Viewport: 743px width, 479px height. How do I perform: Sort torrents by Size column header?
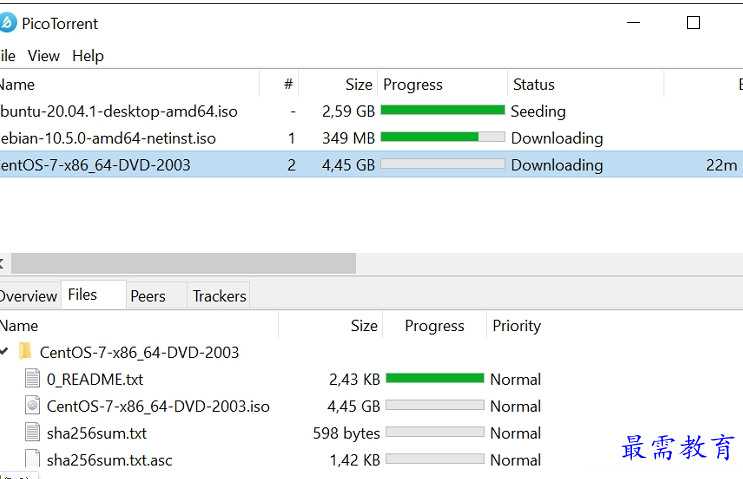pos(359,85)
